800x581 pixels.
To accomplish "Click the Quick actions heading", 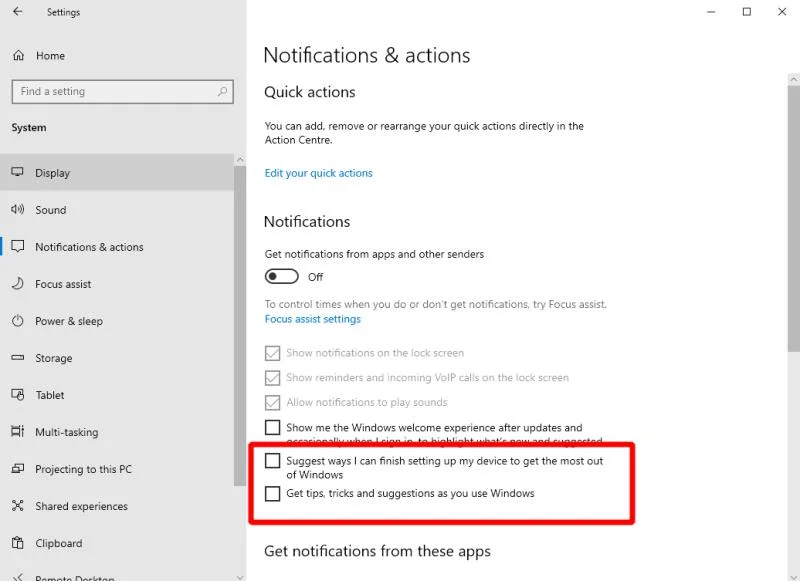I will click(310, 92).
